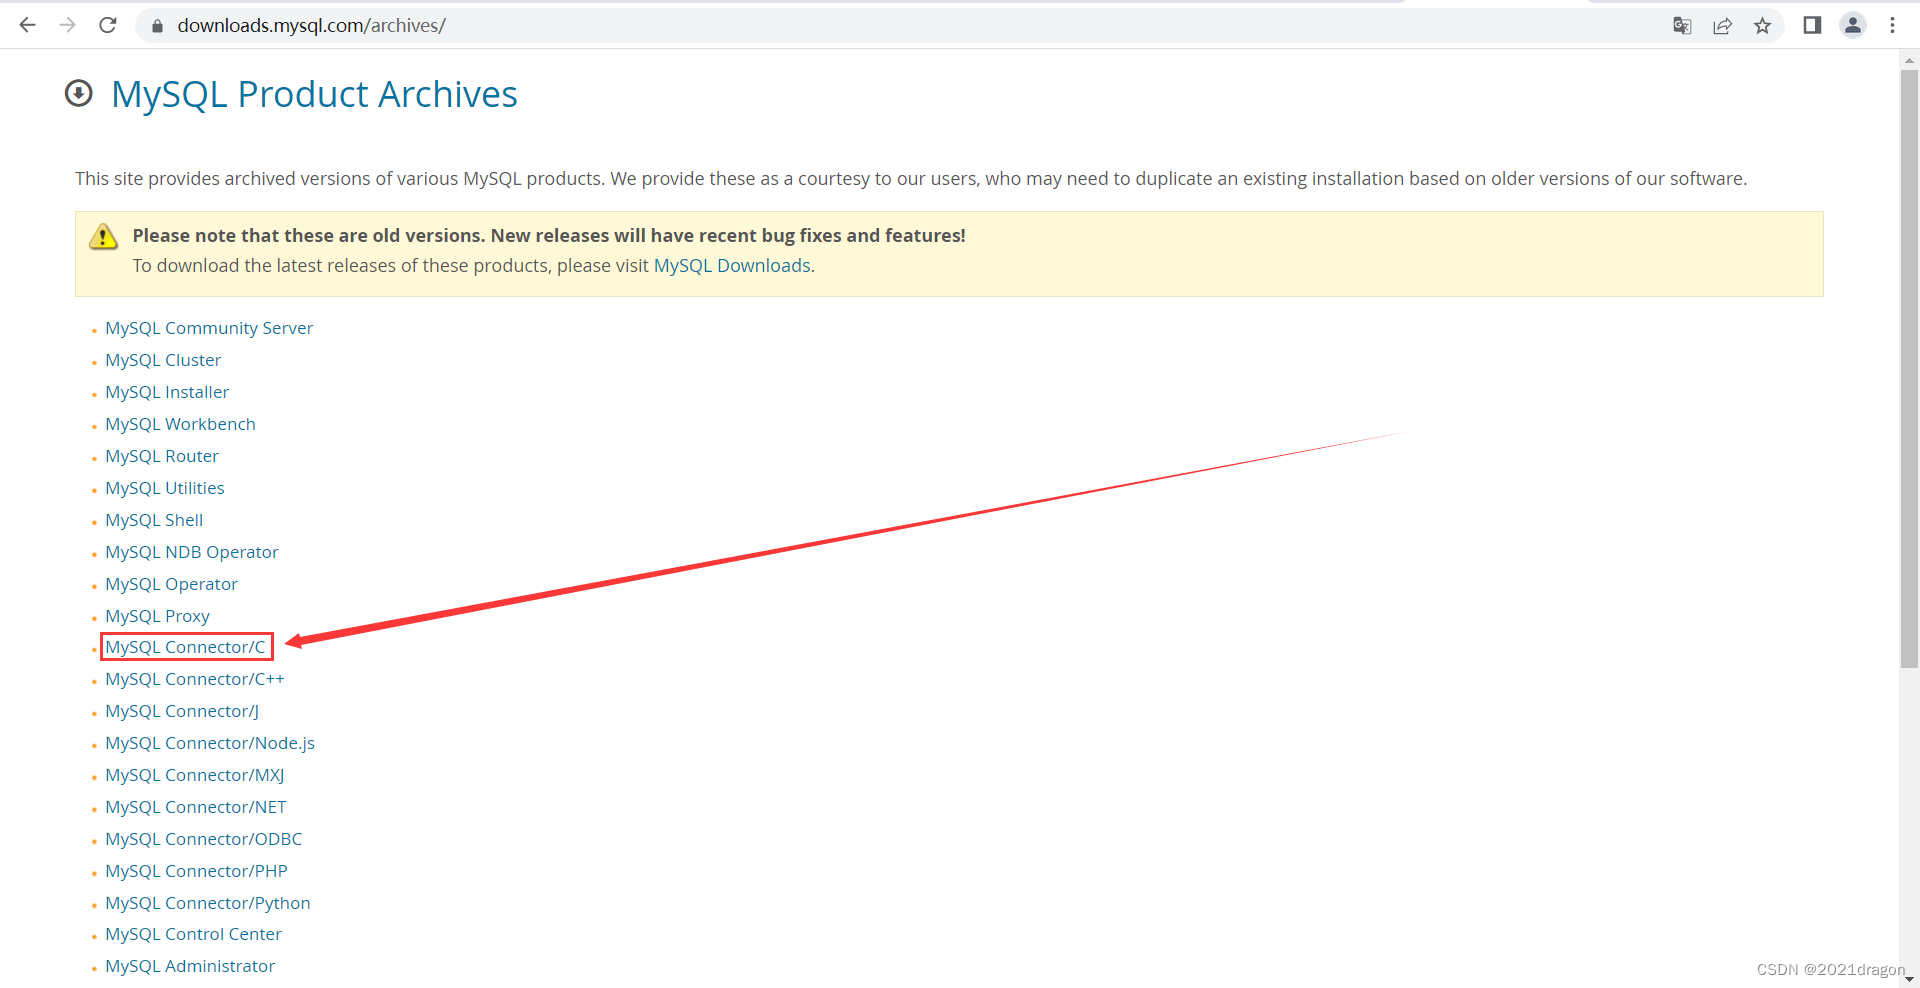
Task: Open MySQL Control Center link
Action: (x=193, y=934)
